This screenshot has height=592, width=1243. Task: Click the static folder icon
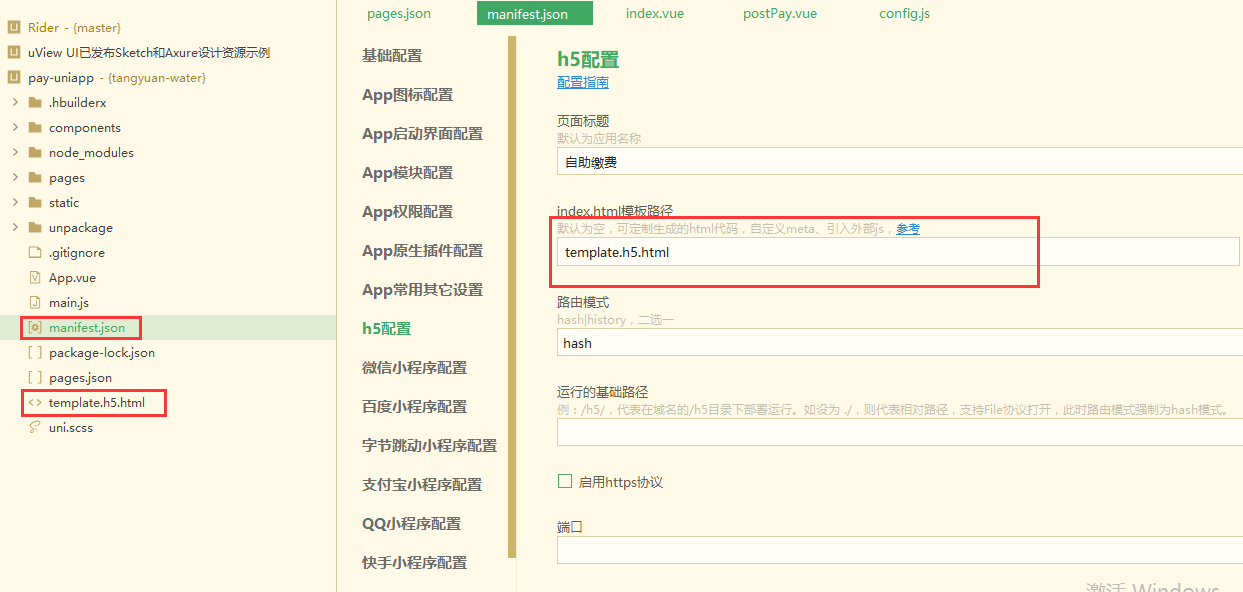35,203
